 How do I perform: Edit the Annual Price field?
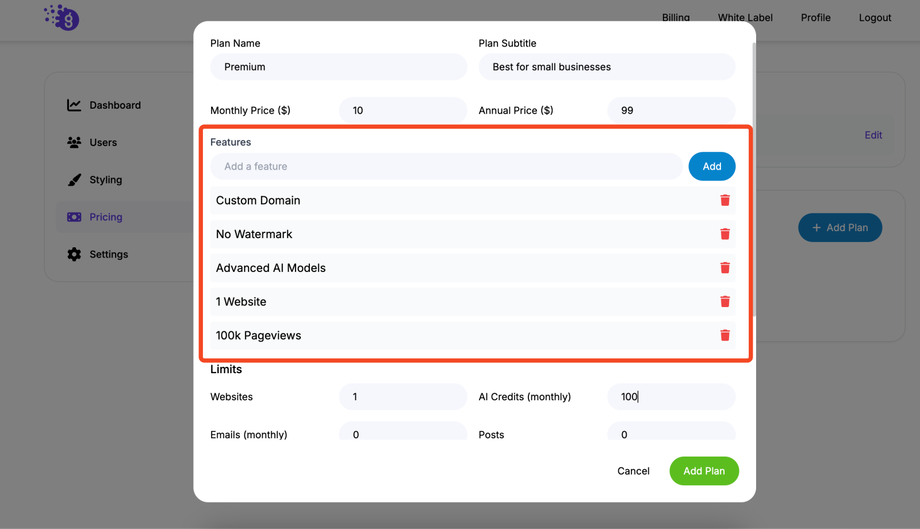pyautogui.click(x=670, y=110)
